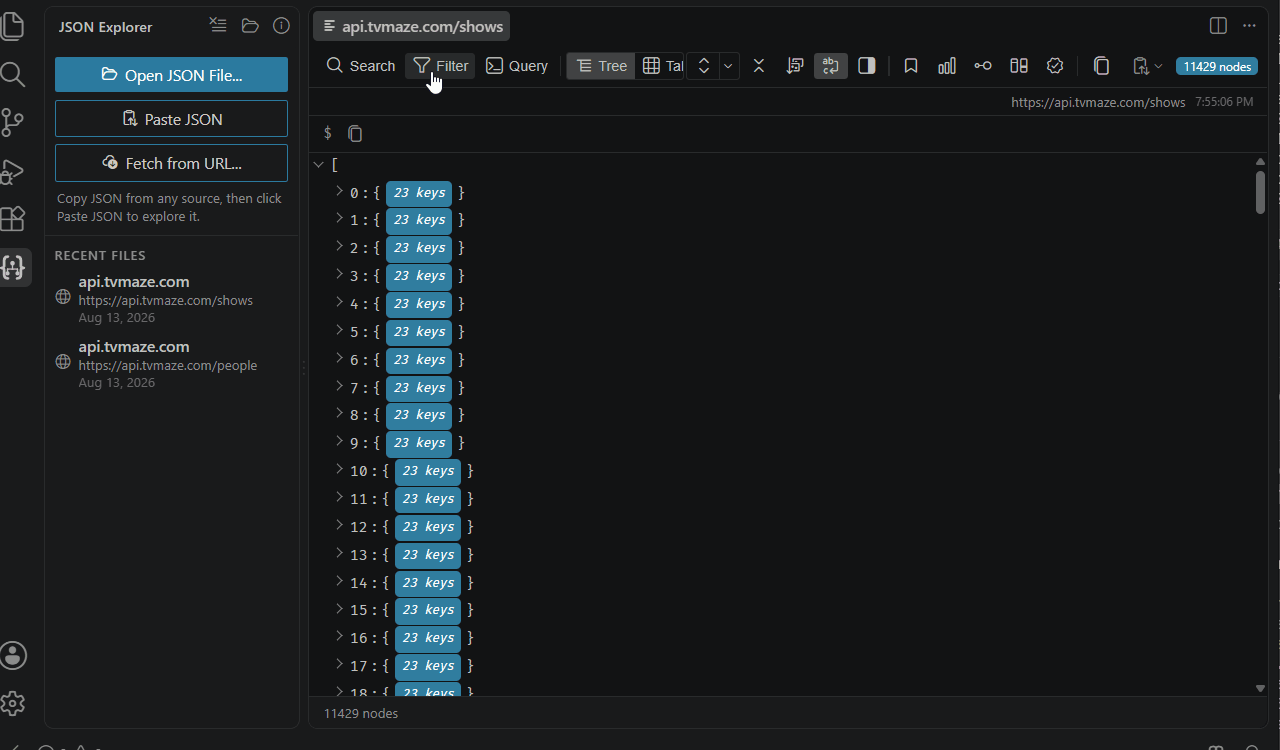Viewport: 1280px width, 750px height.
Task: Collapse all nodes icon in toolbar
Action: (759, 66)
